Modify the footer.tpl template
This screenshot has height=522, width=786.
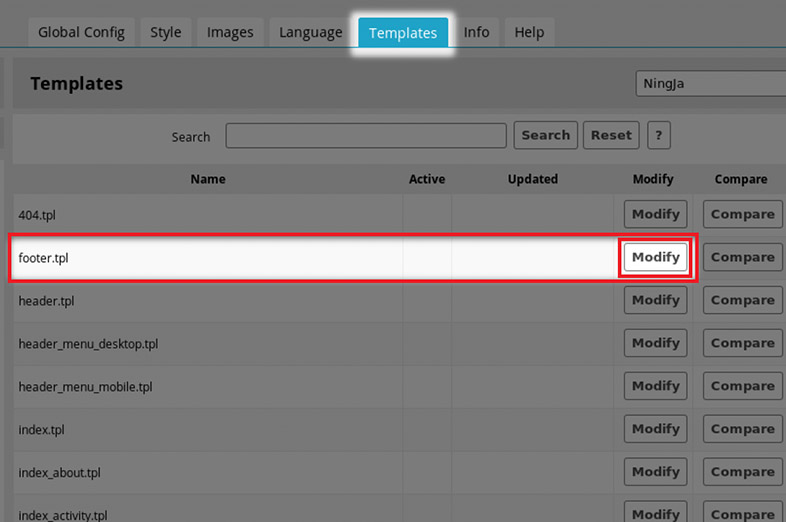pyautogui.click(x=656, y=257)
